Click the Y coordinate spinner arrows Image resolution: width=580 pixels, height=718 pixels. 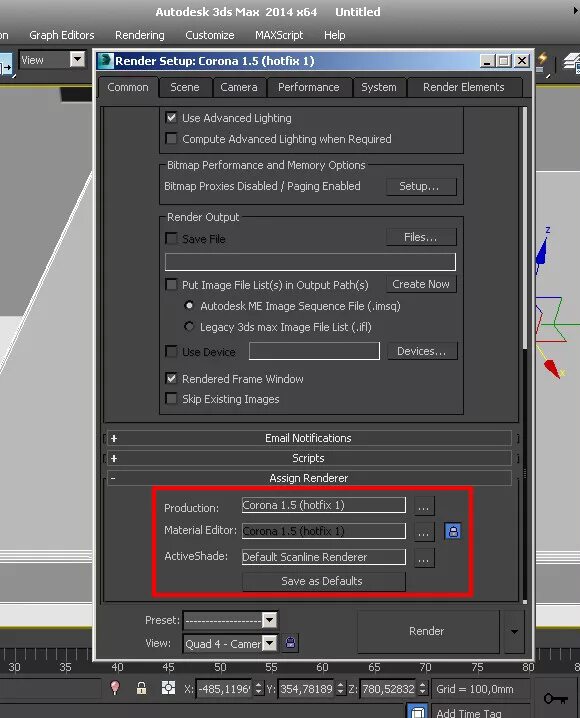[x=341, y=688]
